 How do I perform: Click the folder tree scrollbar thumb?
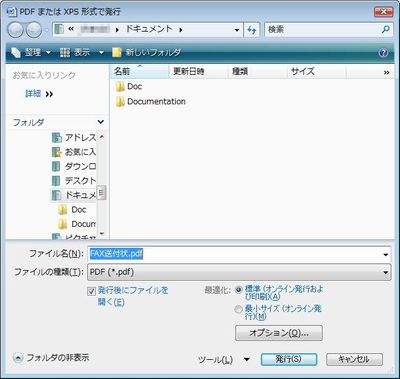pos(102,192)
